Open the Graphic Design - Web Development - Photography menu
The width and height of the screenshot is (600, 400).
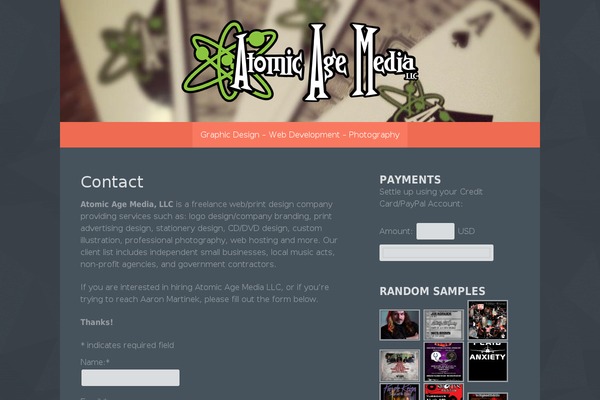[300, 135]
